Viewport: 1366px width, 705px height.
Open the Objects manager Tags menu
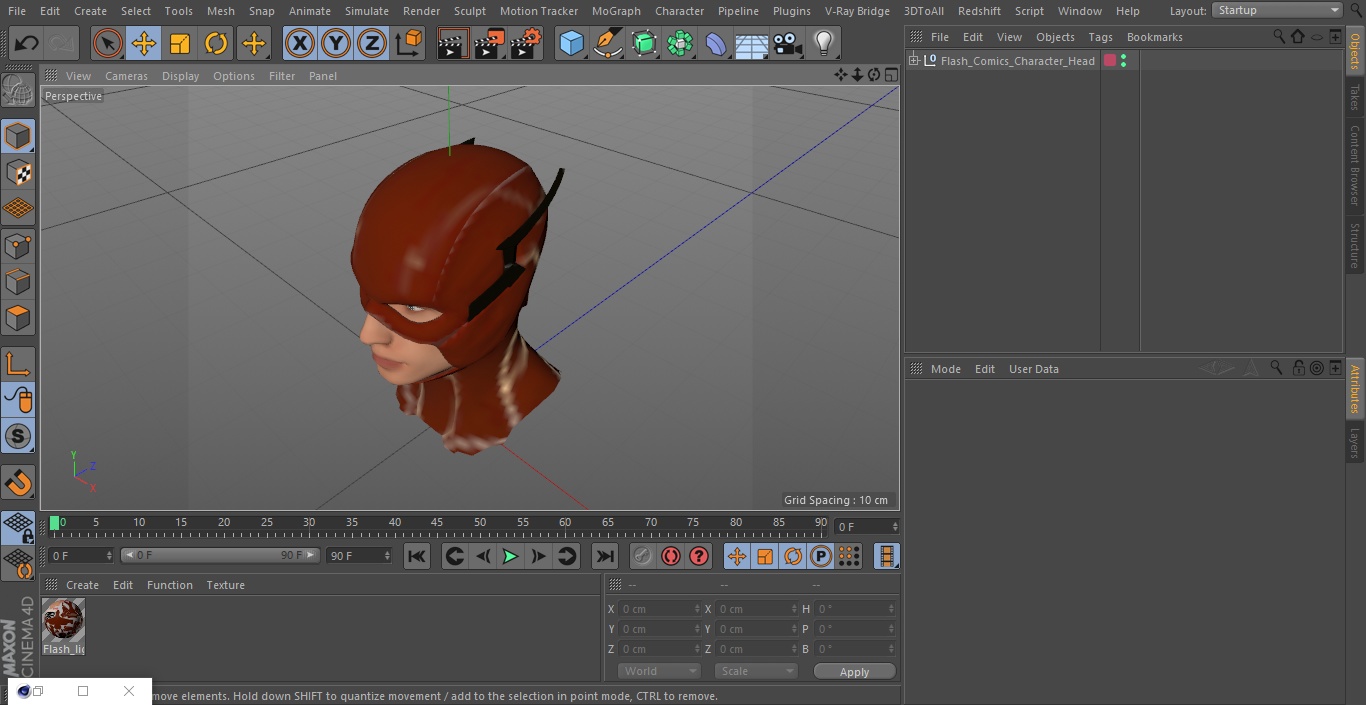pyautogui.click(x=1100, y=37)
